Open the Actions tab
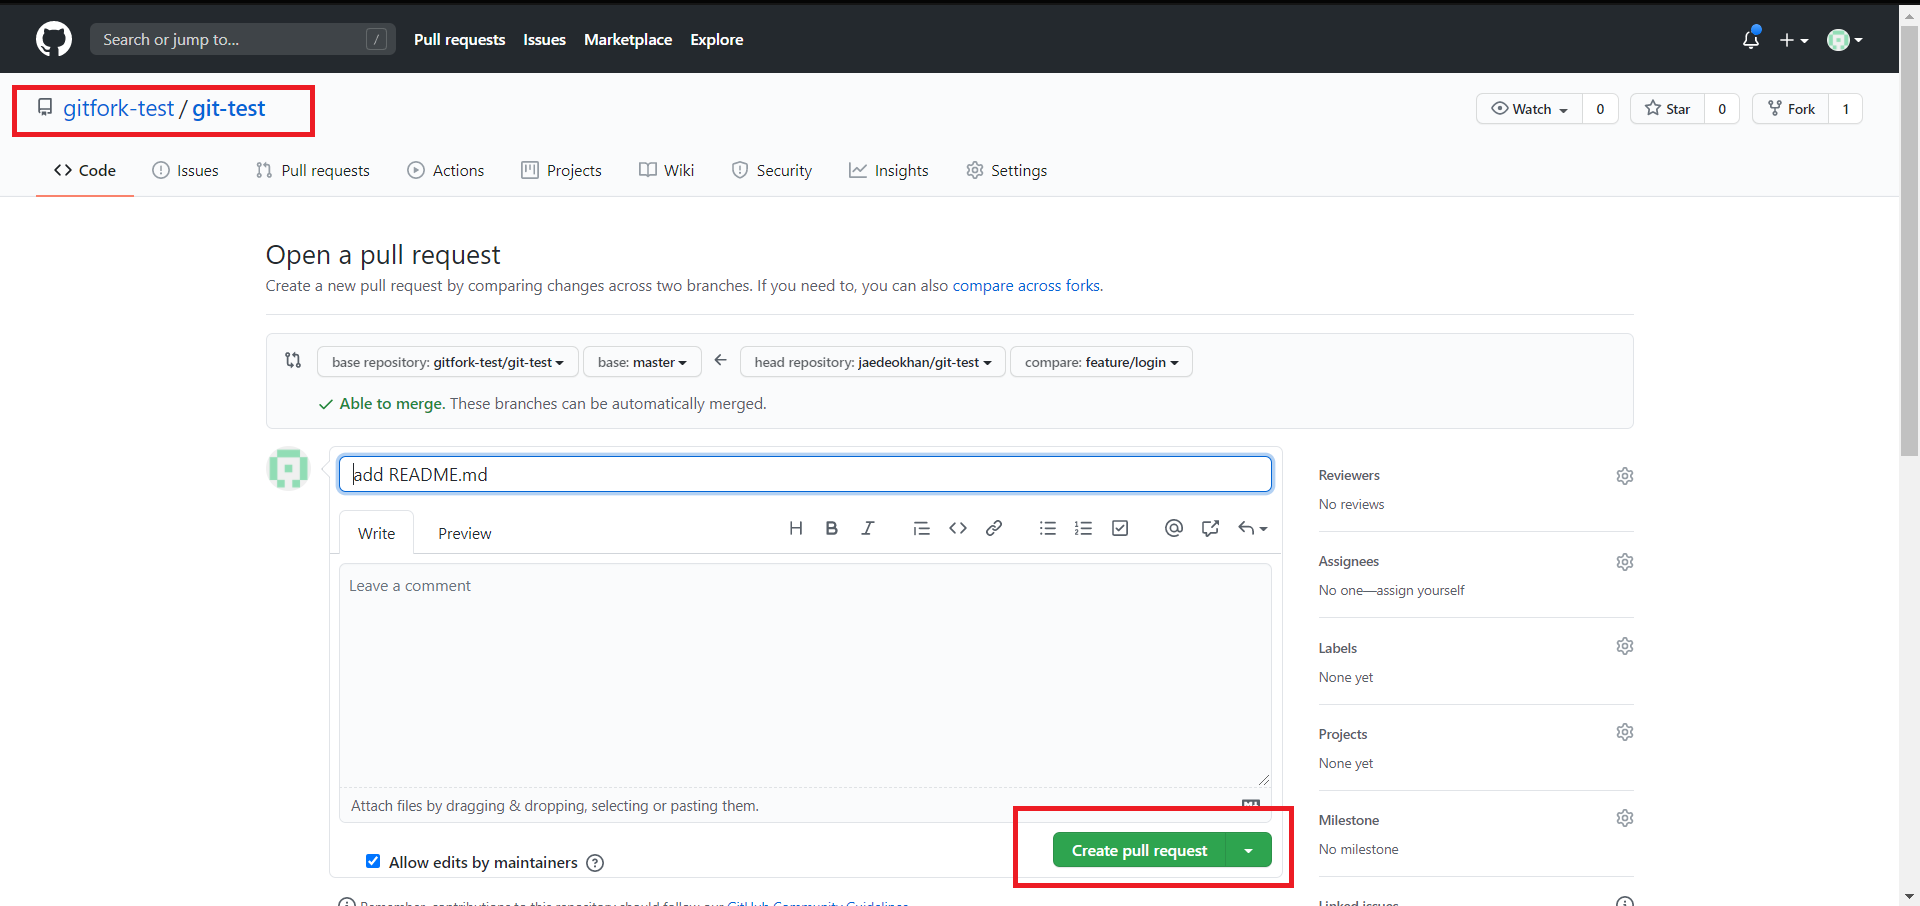This screenshot has height=906, width=1920. pos(446,170)
